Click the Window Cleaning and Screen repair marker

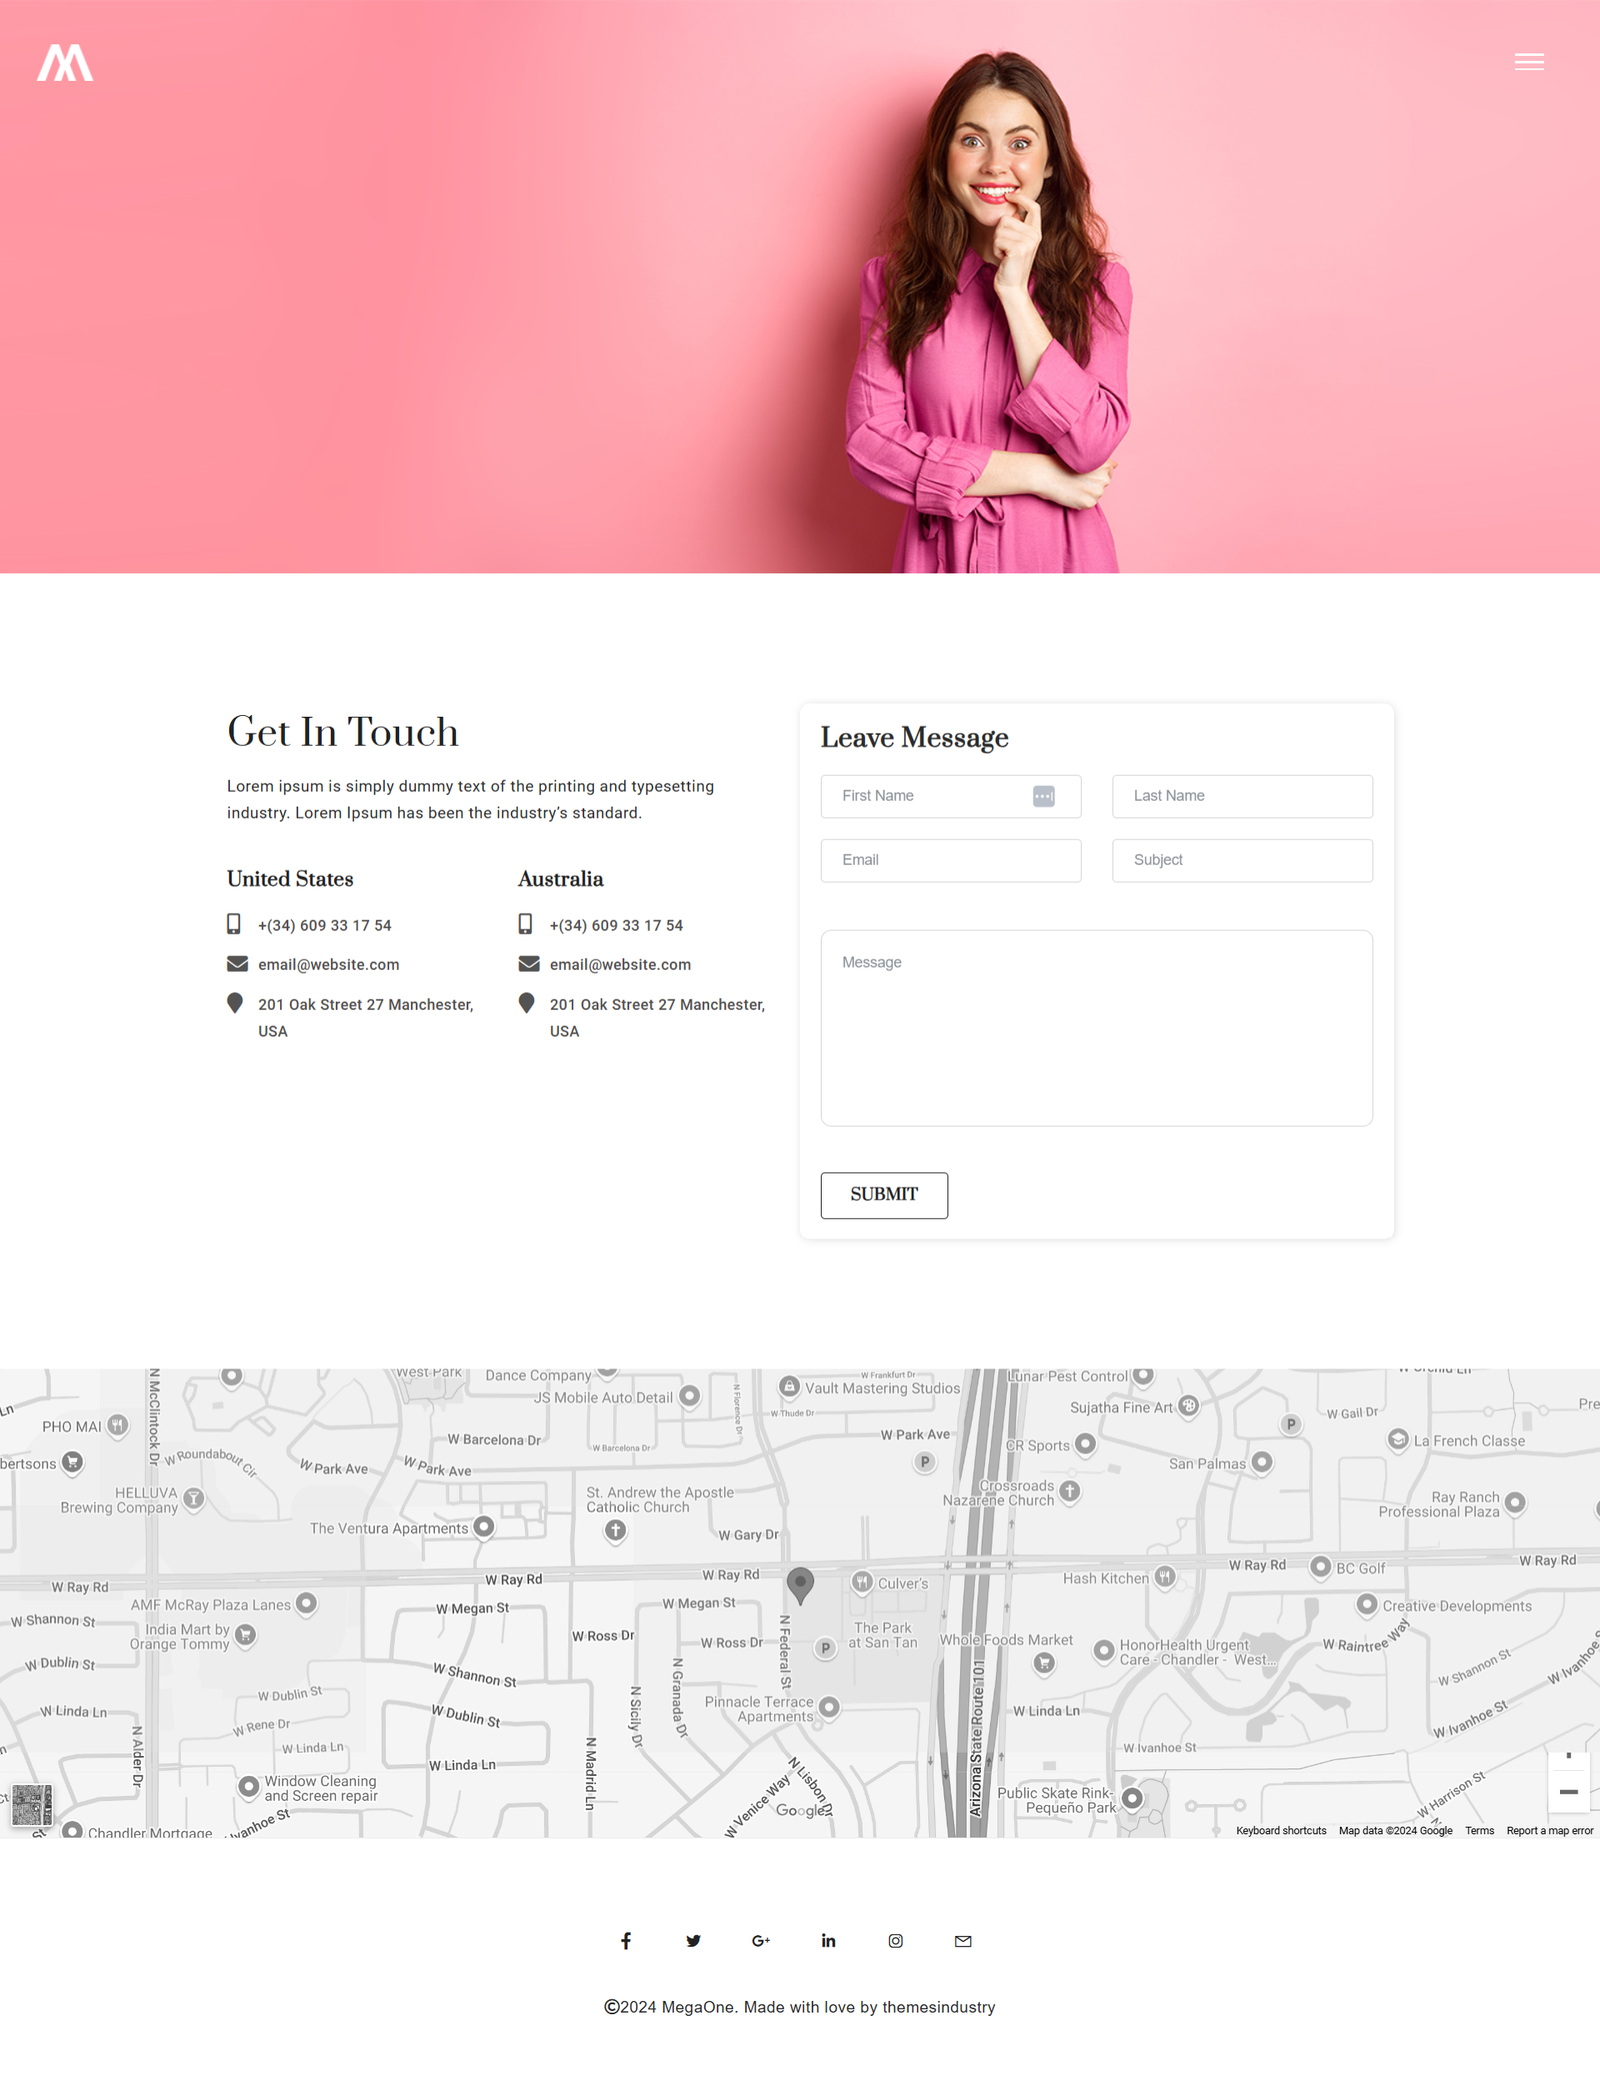coord(249,1786)
